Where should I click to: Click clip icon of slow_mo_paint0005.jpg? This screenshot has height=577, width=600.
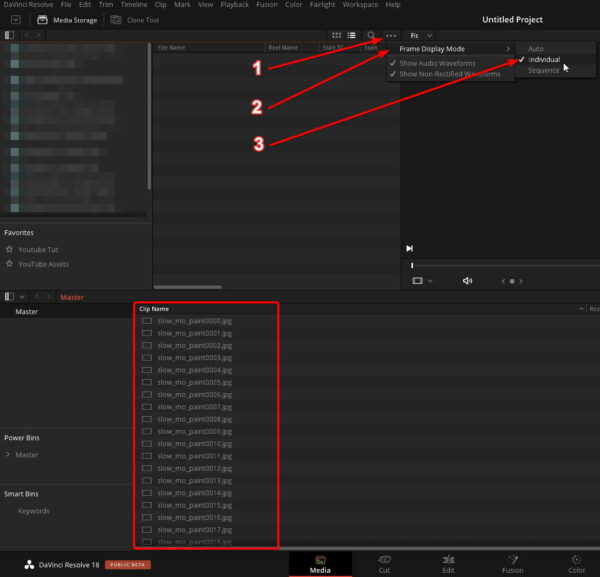click(147, 382)
